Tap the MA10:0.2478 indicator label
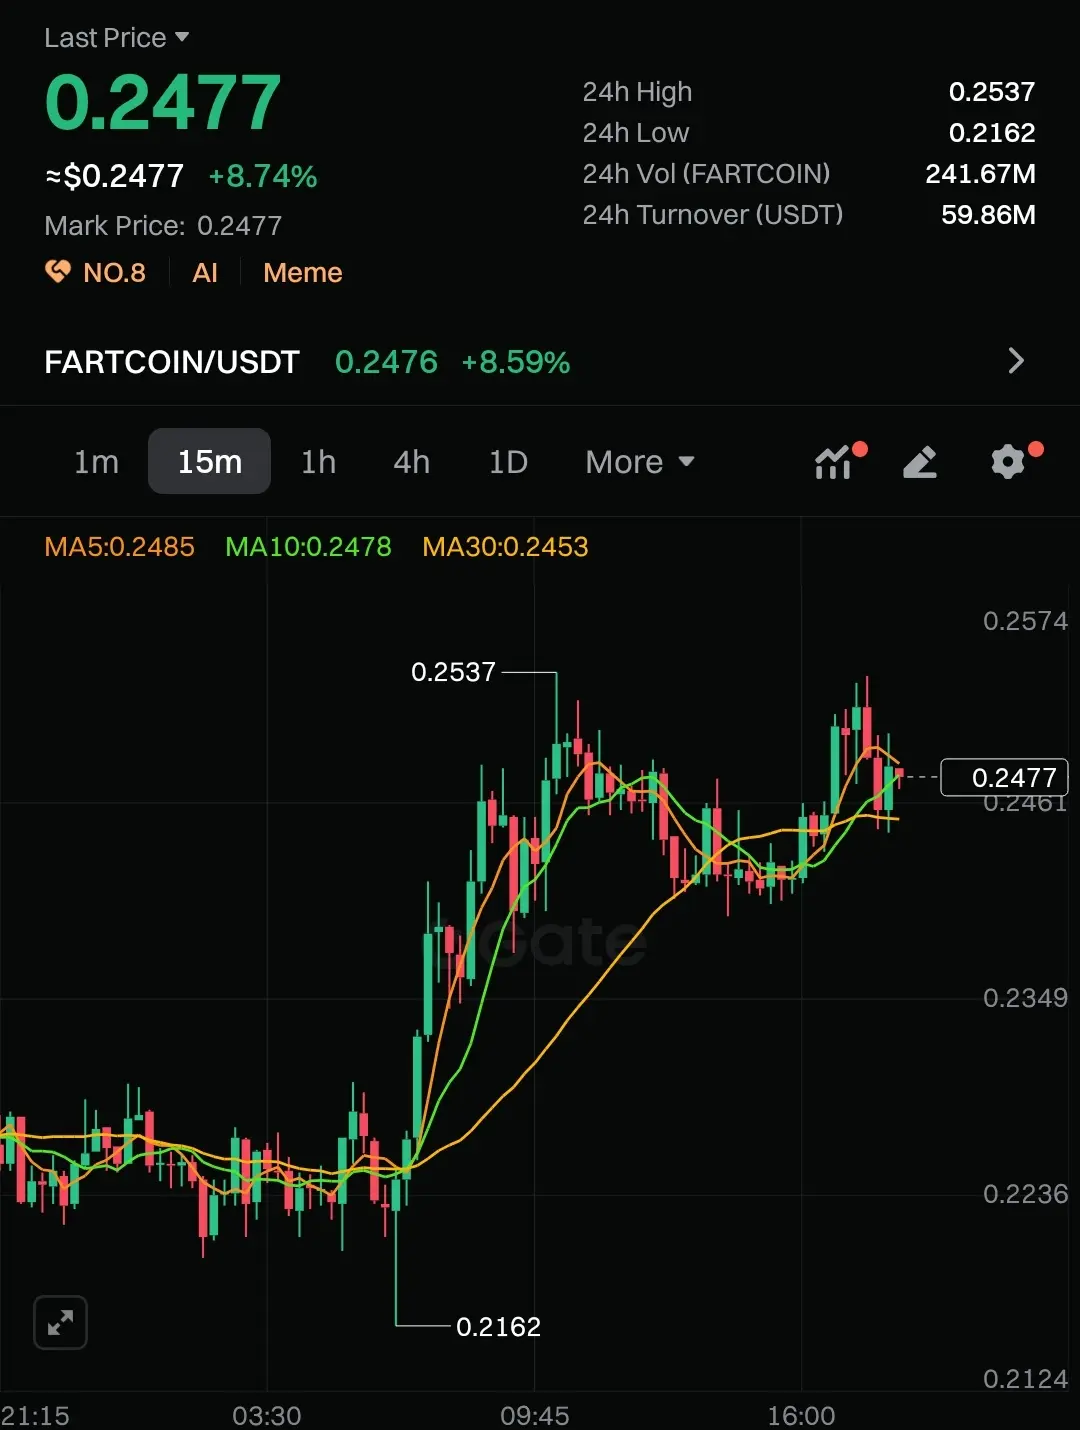 (308, 546)
